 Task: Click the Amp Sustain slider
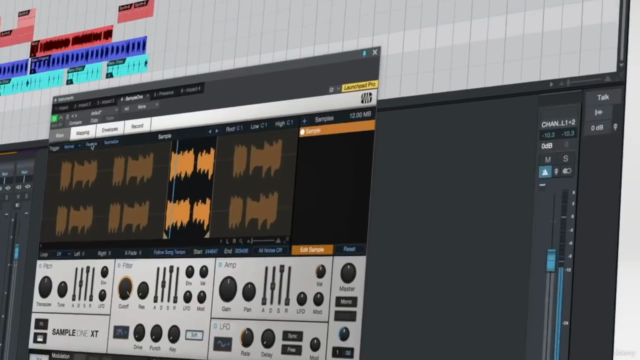click(282, 285)
